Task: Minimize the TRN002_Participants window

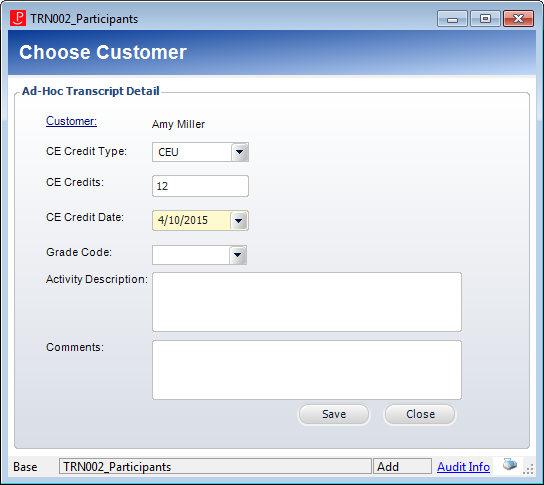Action: click(x=452, y=19)
